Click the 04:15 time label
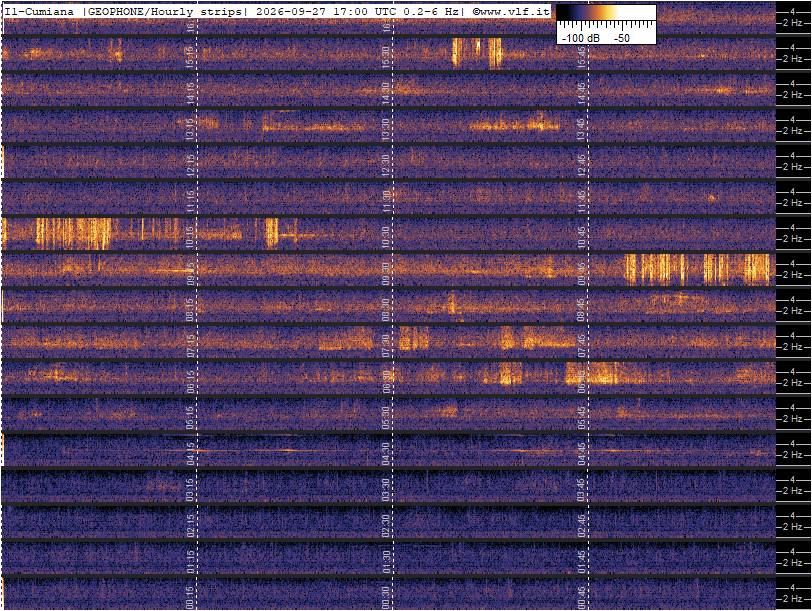This screenshot has height=611, width=812. pos(190,454)
